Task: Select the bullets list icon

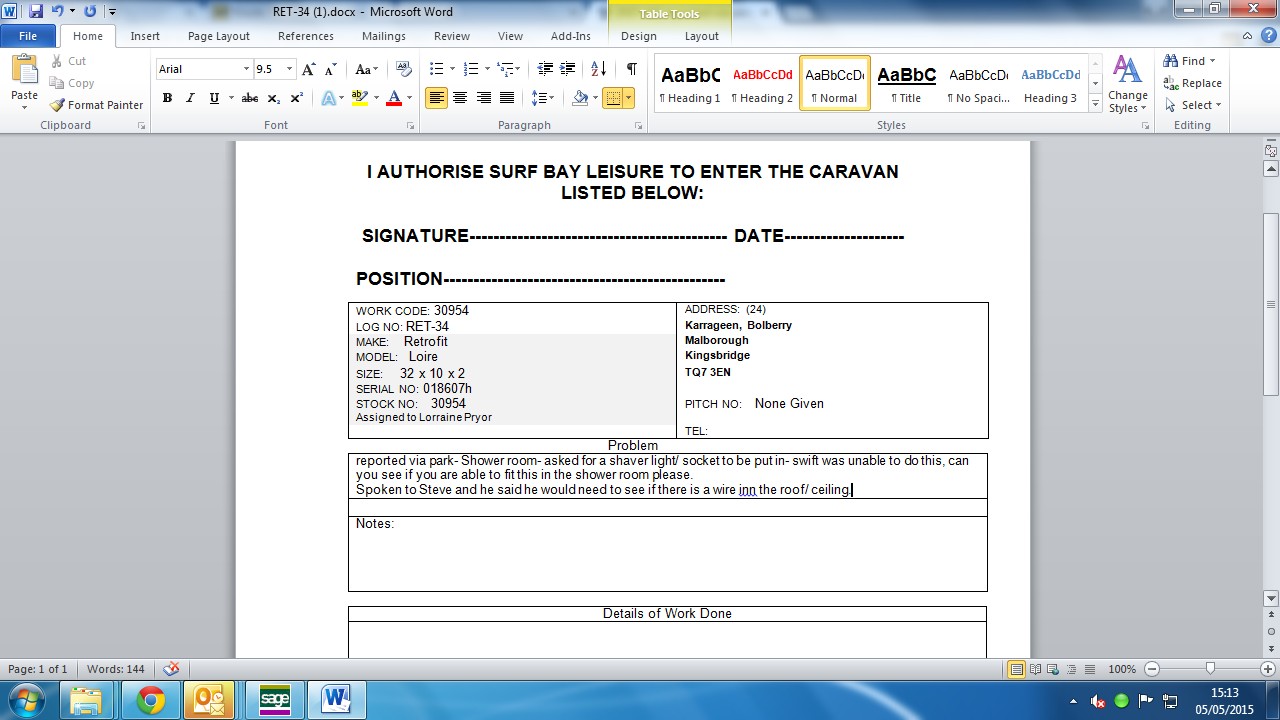Action: pos(436,69)
